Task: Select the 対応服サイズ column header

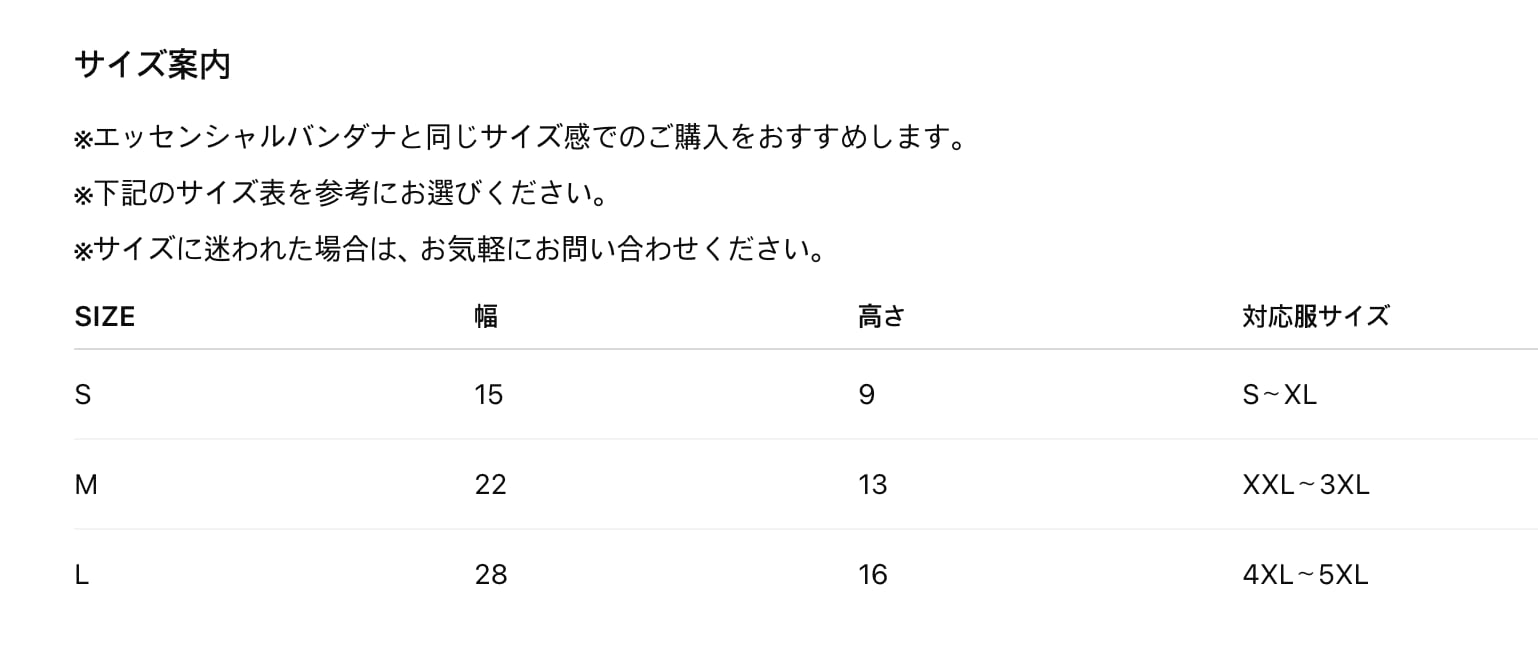Action: pos(1315,317)
